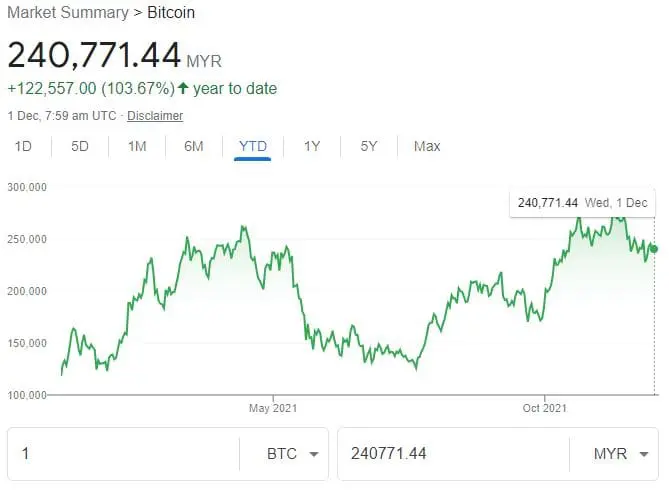This screenshot has width=669, height=490.
Task: Click the green year-to-date up arrow
Action: [183, 88]
